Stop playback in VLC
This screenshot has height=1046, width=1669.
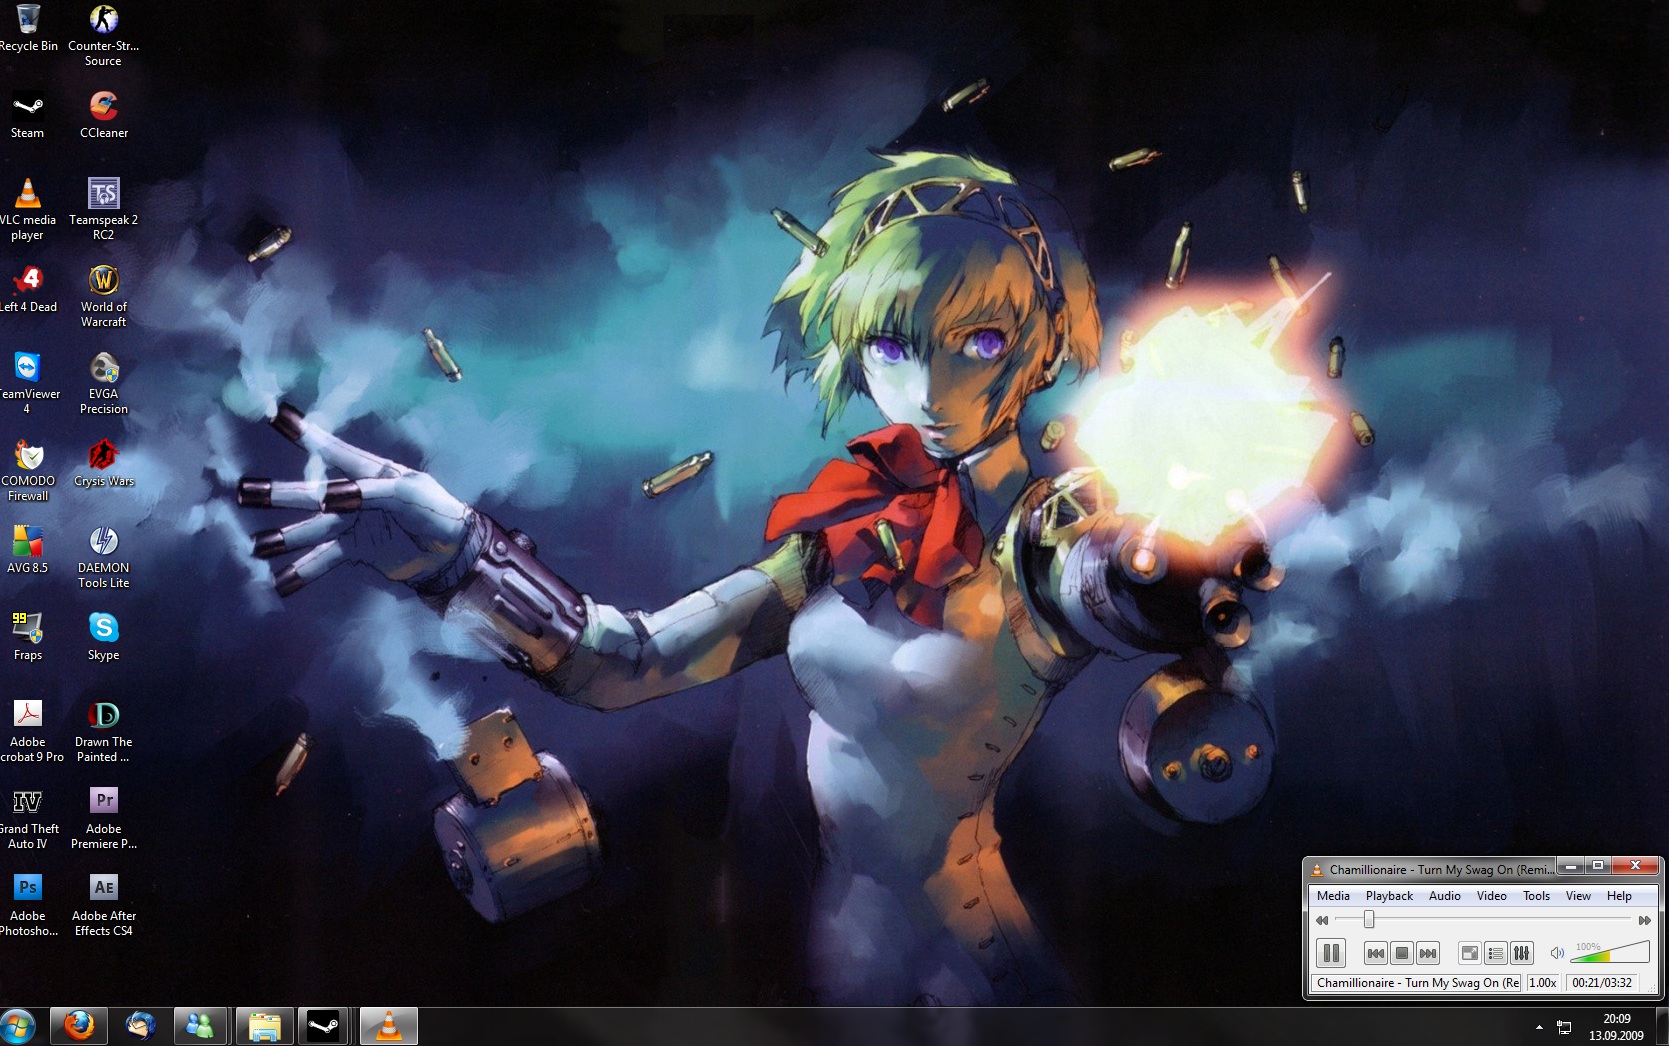pos(1402,953)
